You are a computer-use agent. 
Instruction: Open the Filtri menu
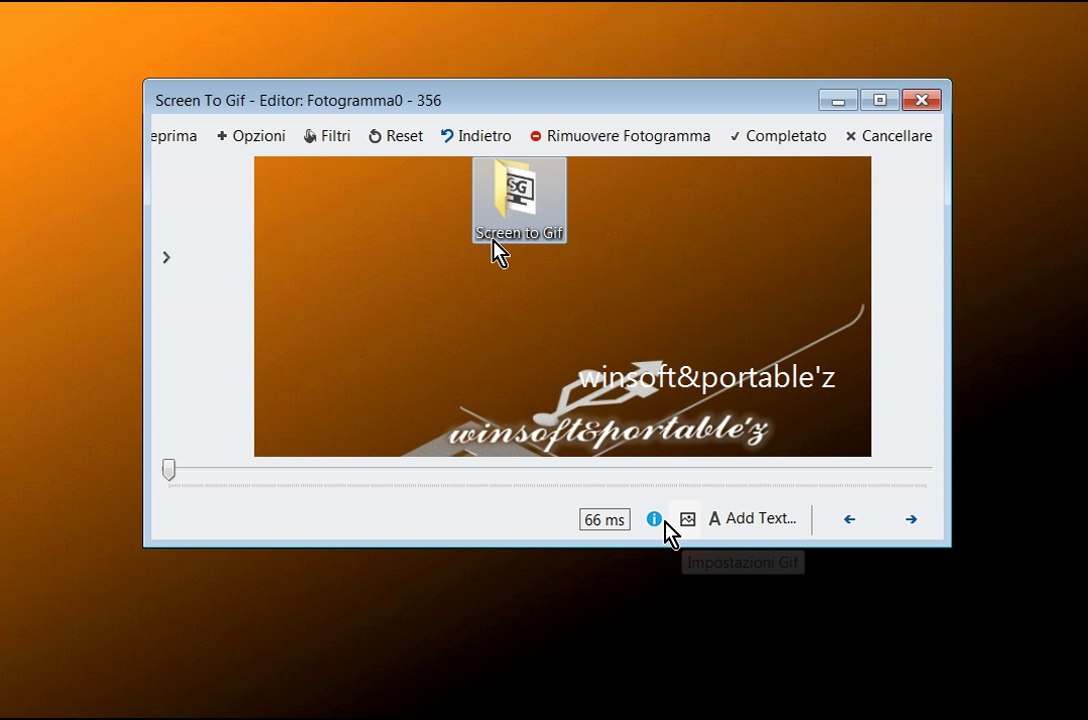pyautogui.click(x=327, y=136)
